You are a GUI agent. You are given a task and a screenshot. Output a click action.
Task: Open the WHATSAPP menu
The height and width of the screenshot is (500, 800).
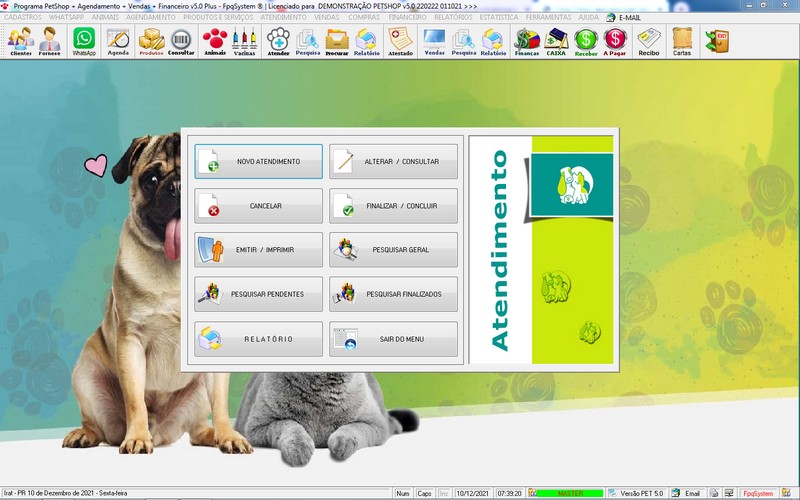pos(66,17)
